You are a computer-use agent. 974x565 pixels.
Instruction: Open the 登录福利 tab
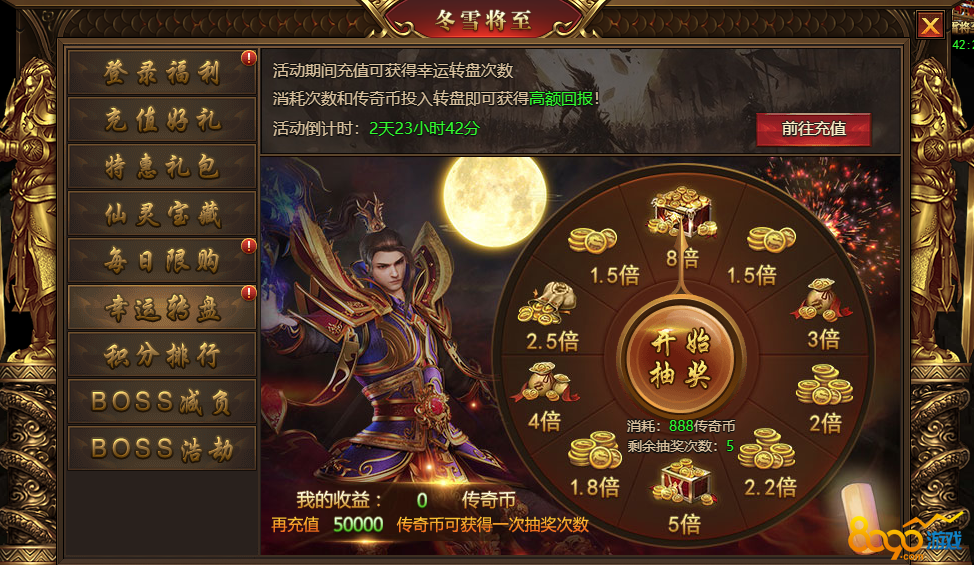click(x=162, y=73)
